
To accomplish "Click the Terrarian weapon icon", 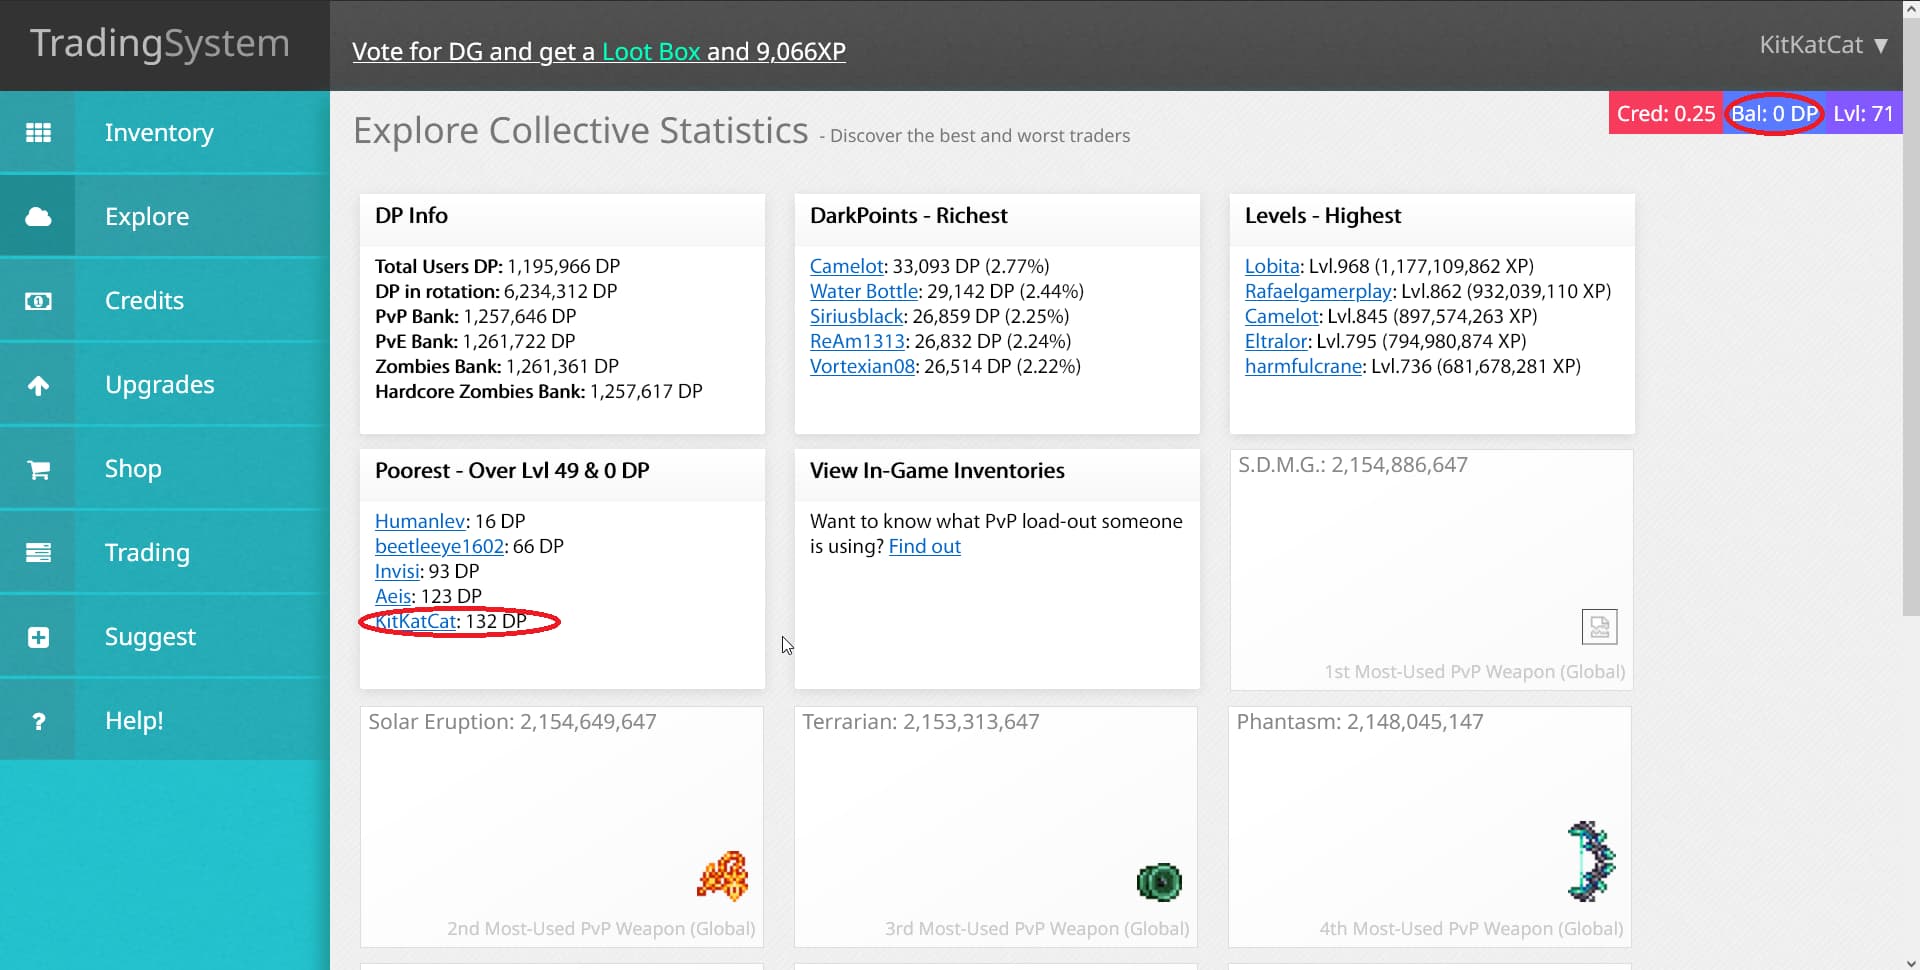I will [1159, 882].
